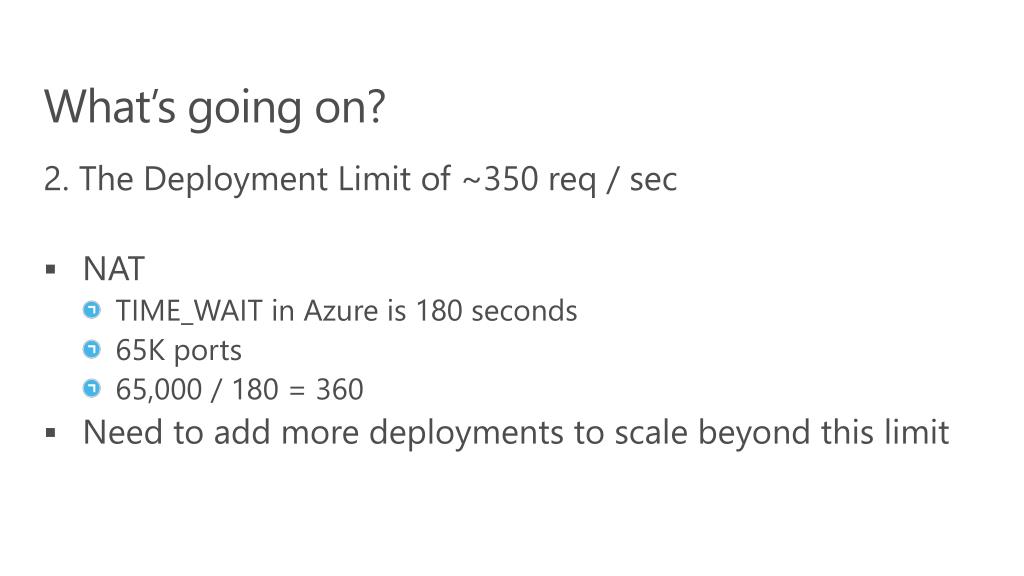This screenshot has height=576, width=1024.
Task: Click the blue bullet beside 65,000 / 180
Action: click(92, 389)
